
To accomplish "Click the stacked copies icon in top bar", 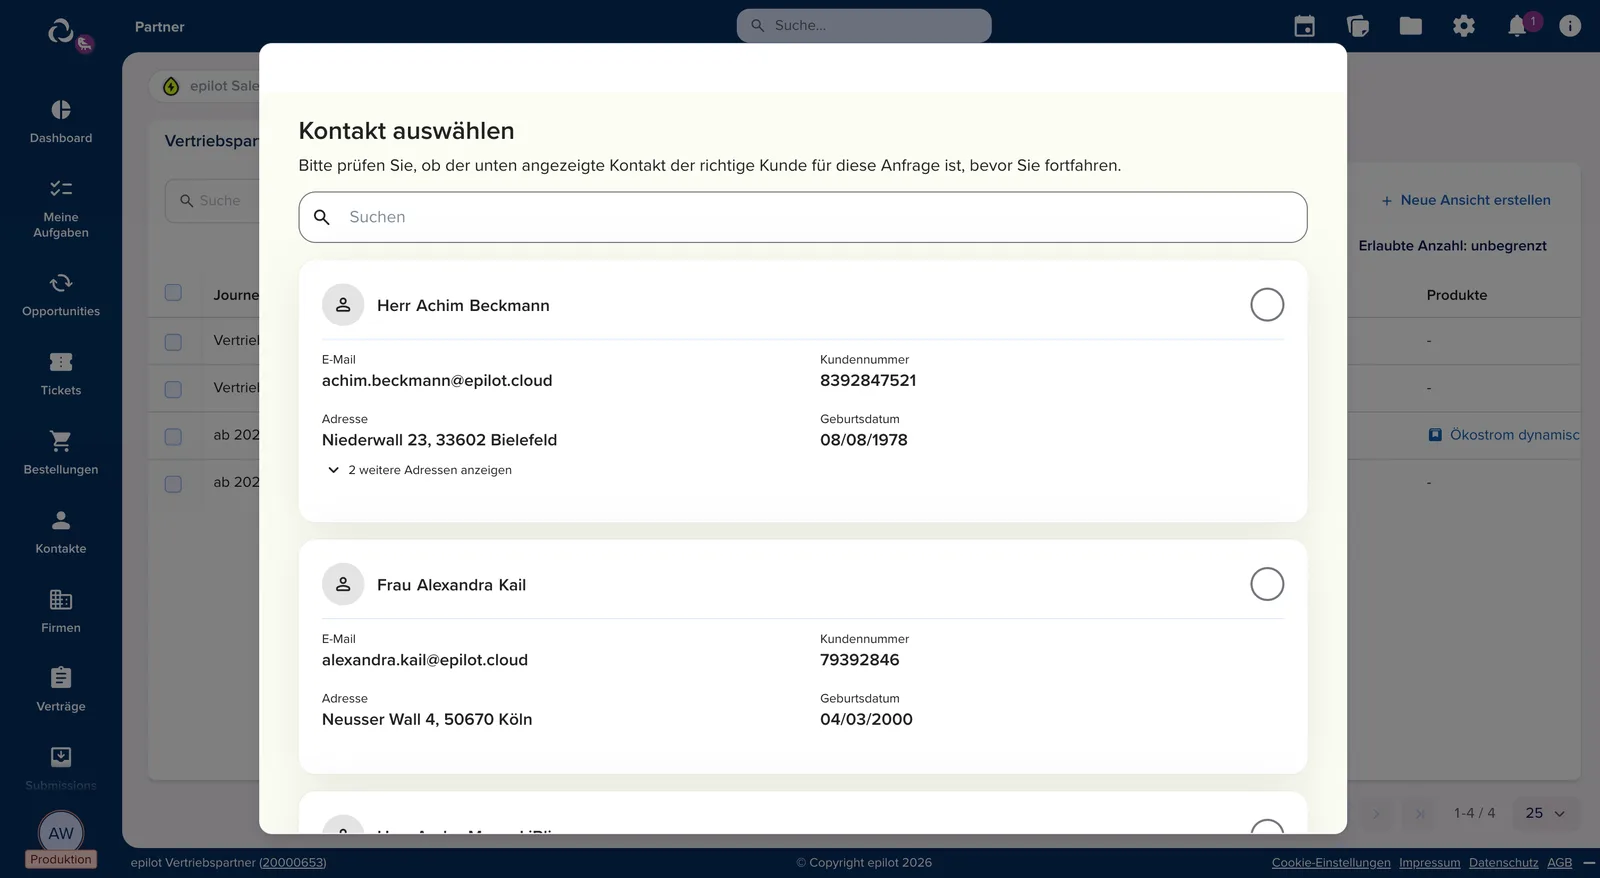I will point(1358,26).
